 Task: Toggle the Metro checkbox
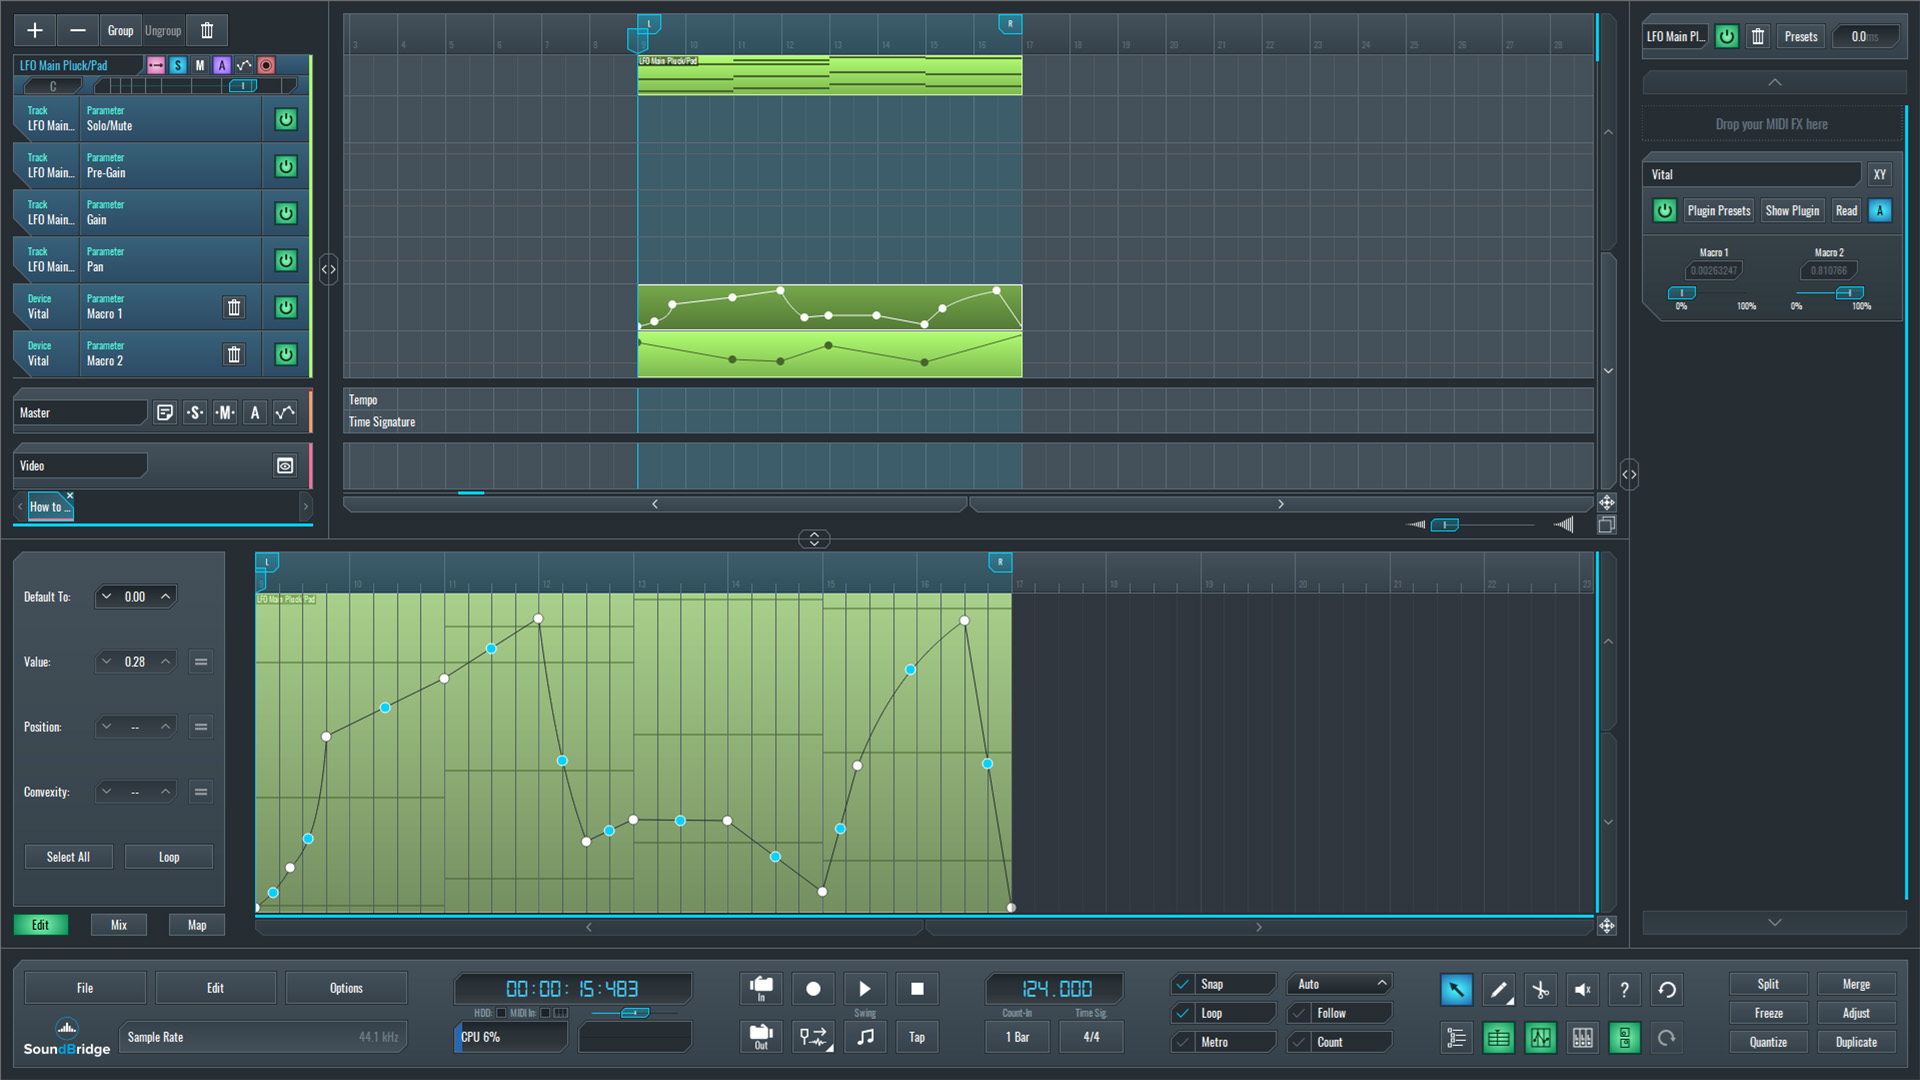[x=1183, y=1042]
